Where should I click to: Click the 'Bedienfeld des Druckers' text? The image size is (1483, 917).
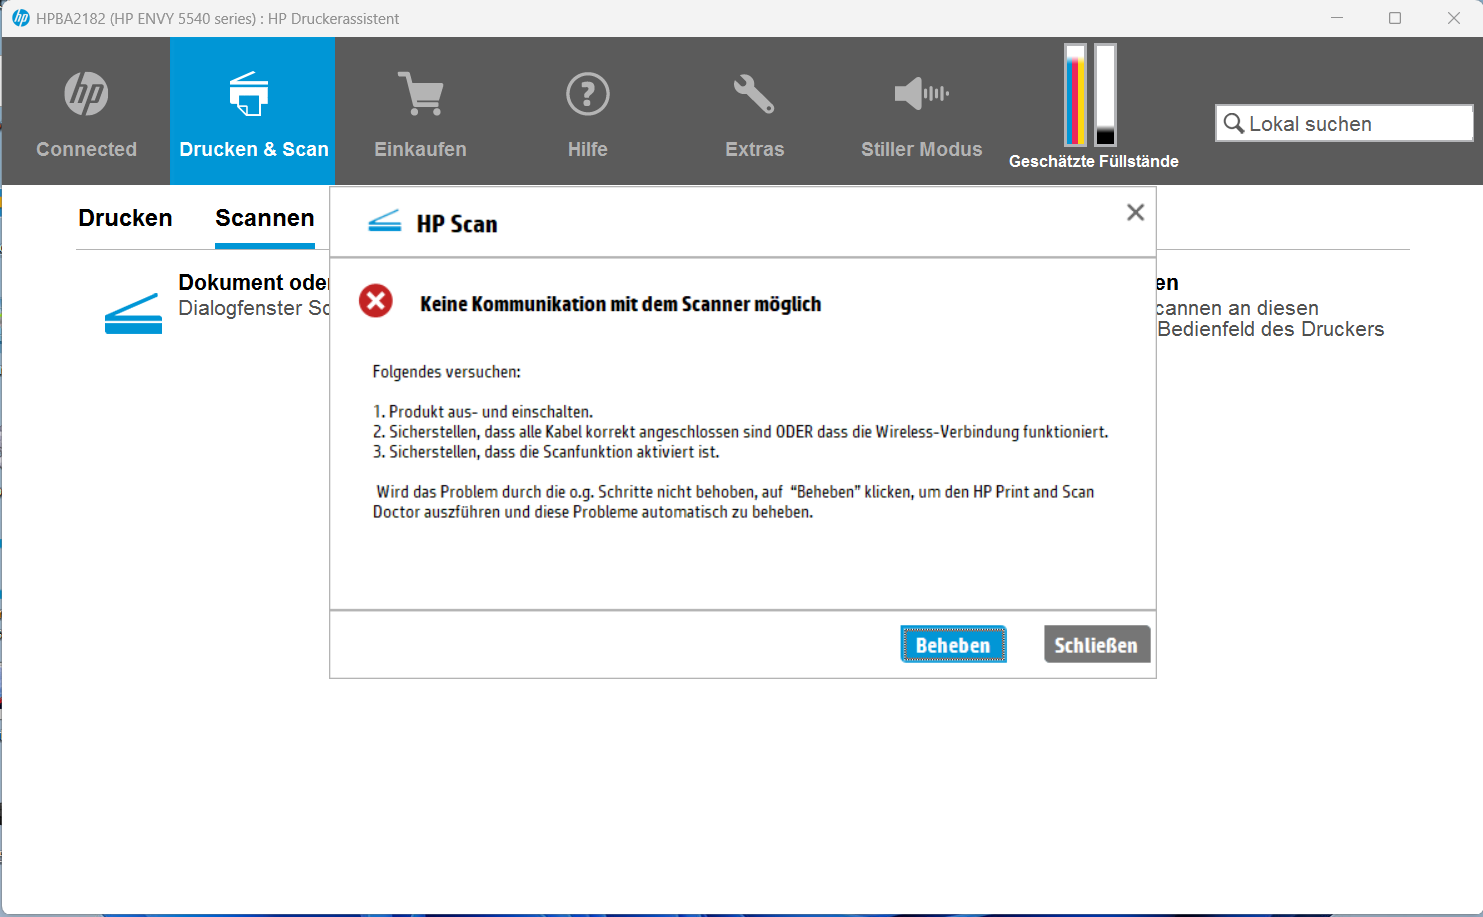(1270, 329)
